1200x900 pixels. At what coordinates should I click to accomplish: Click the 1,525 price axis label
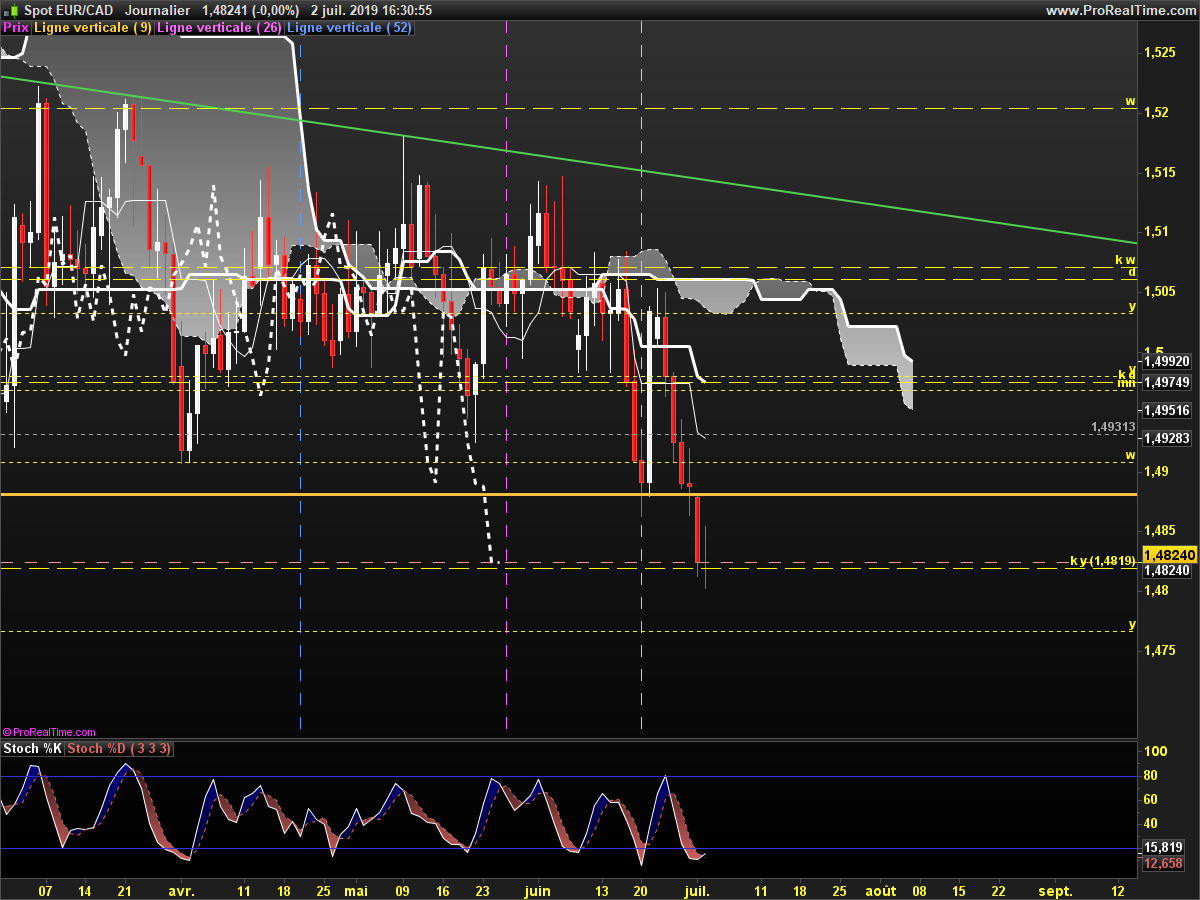click(1160, 51)
